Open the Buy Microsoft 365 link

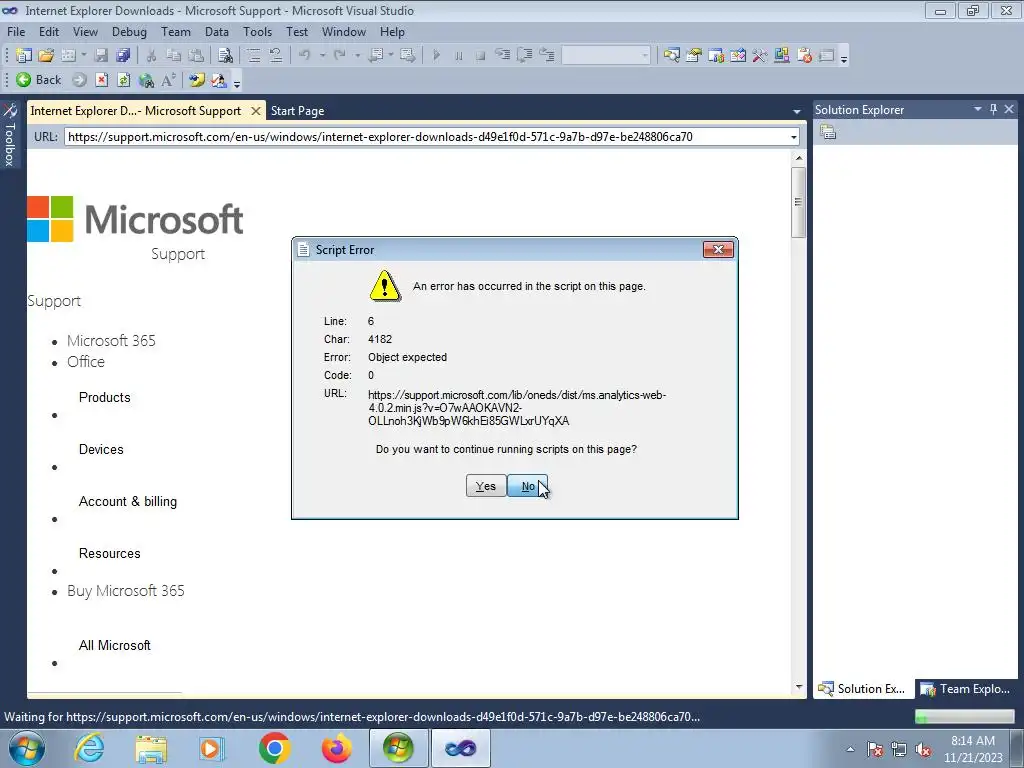pyautogui.click(x=125, y=591)
